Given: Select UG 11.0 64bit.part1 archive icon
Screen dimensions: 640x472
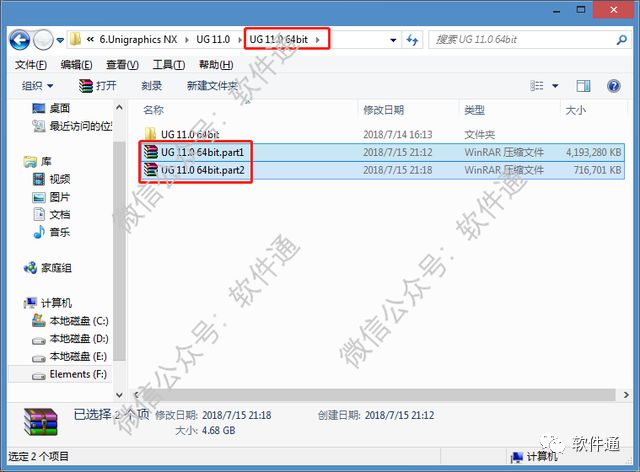Looking at the screenshot, I should pyautogui.click(x=151, y=152).
